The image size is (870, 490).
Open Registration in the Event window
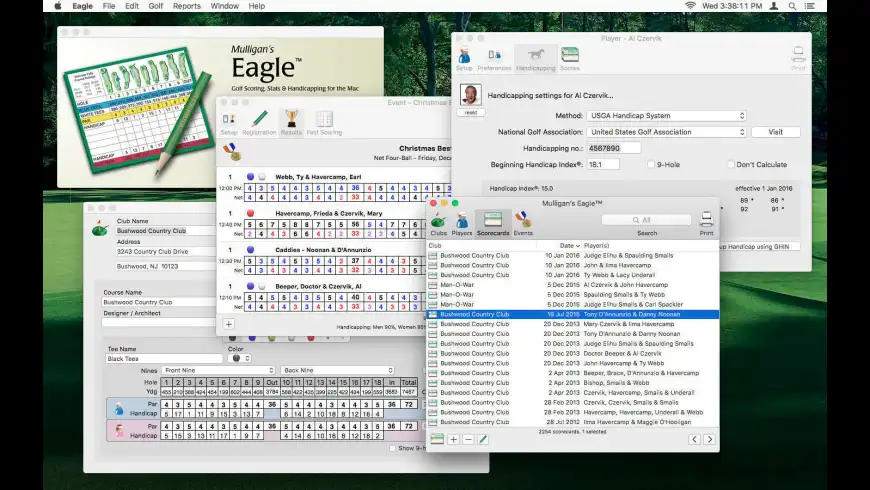click(259, 123)
